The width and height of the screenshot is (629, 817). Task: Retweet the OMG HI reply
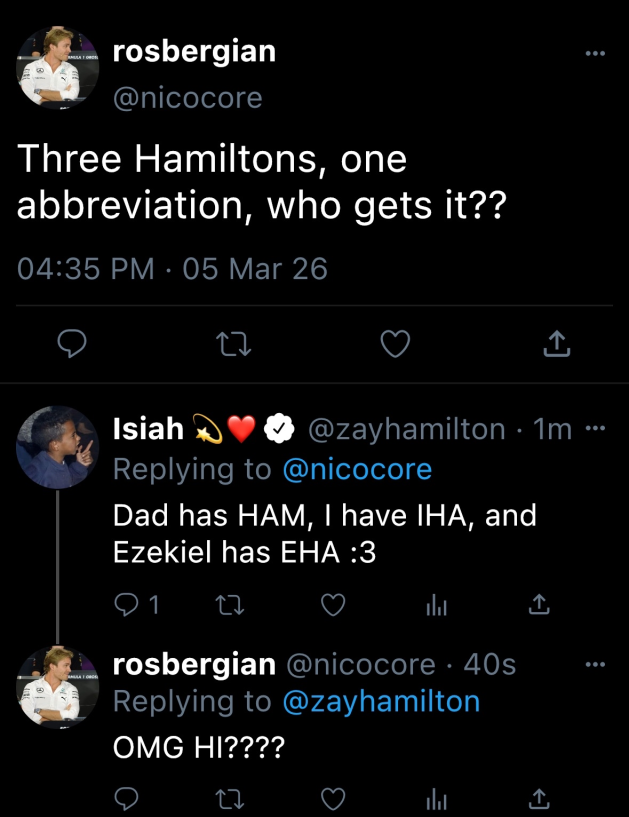(x=233, y=798)
